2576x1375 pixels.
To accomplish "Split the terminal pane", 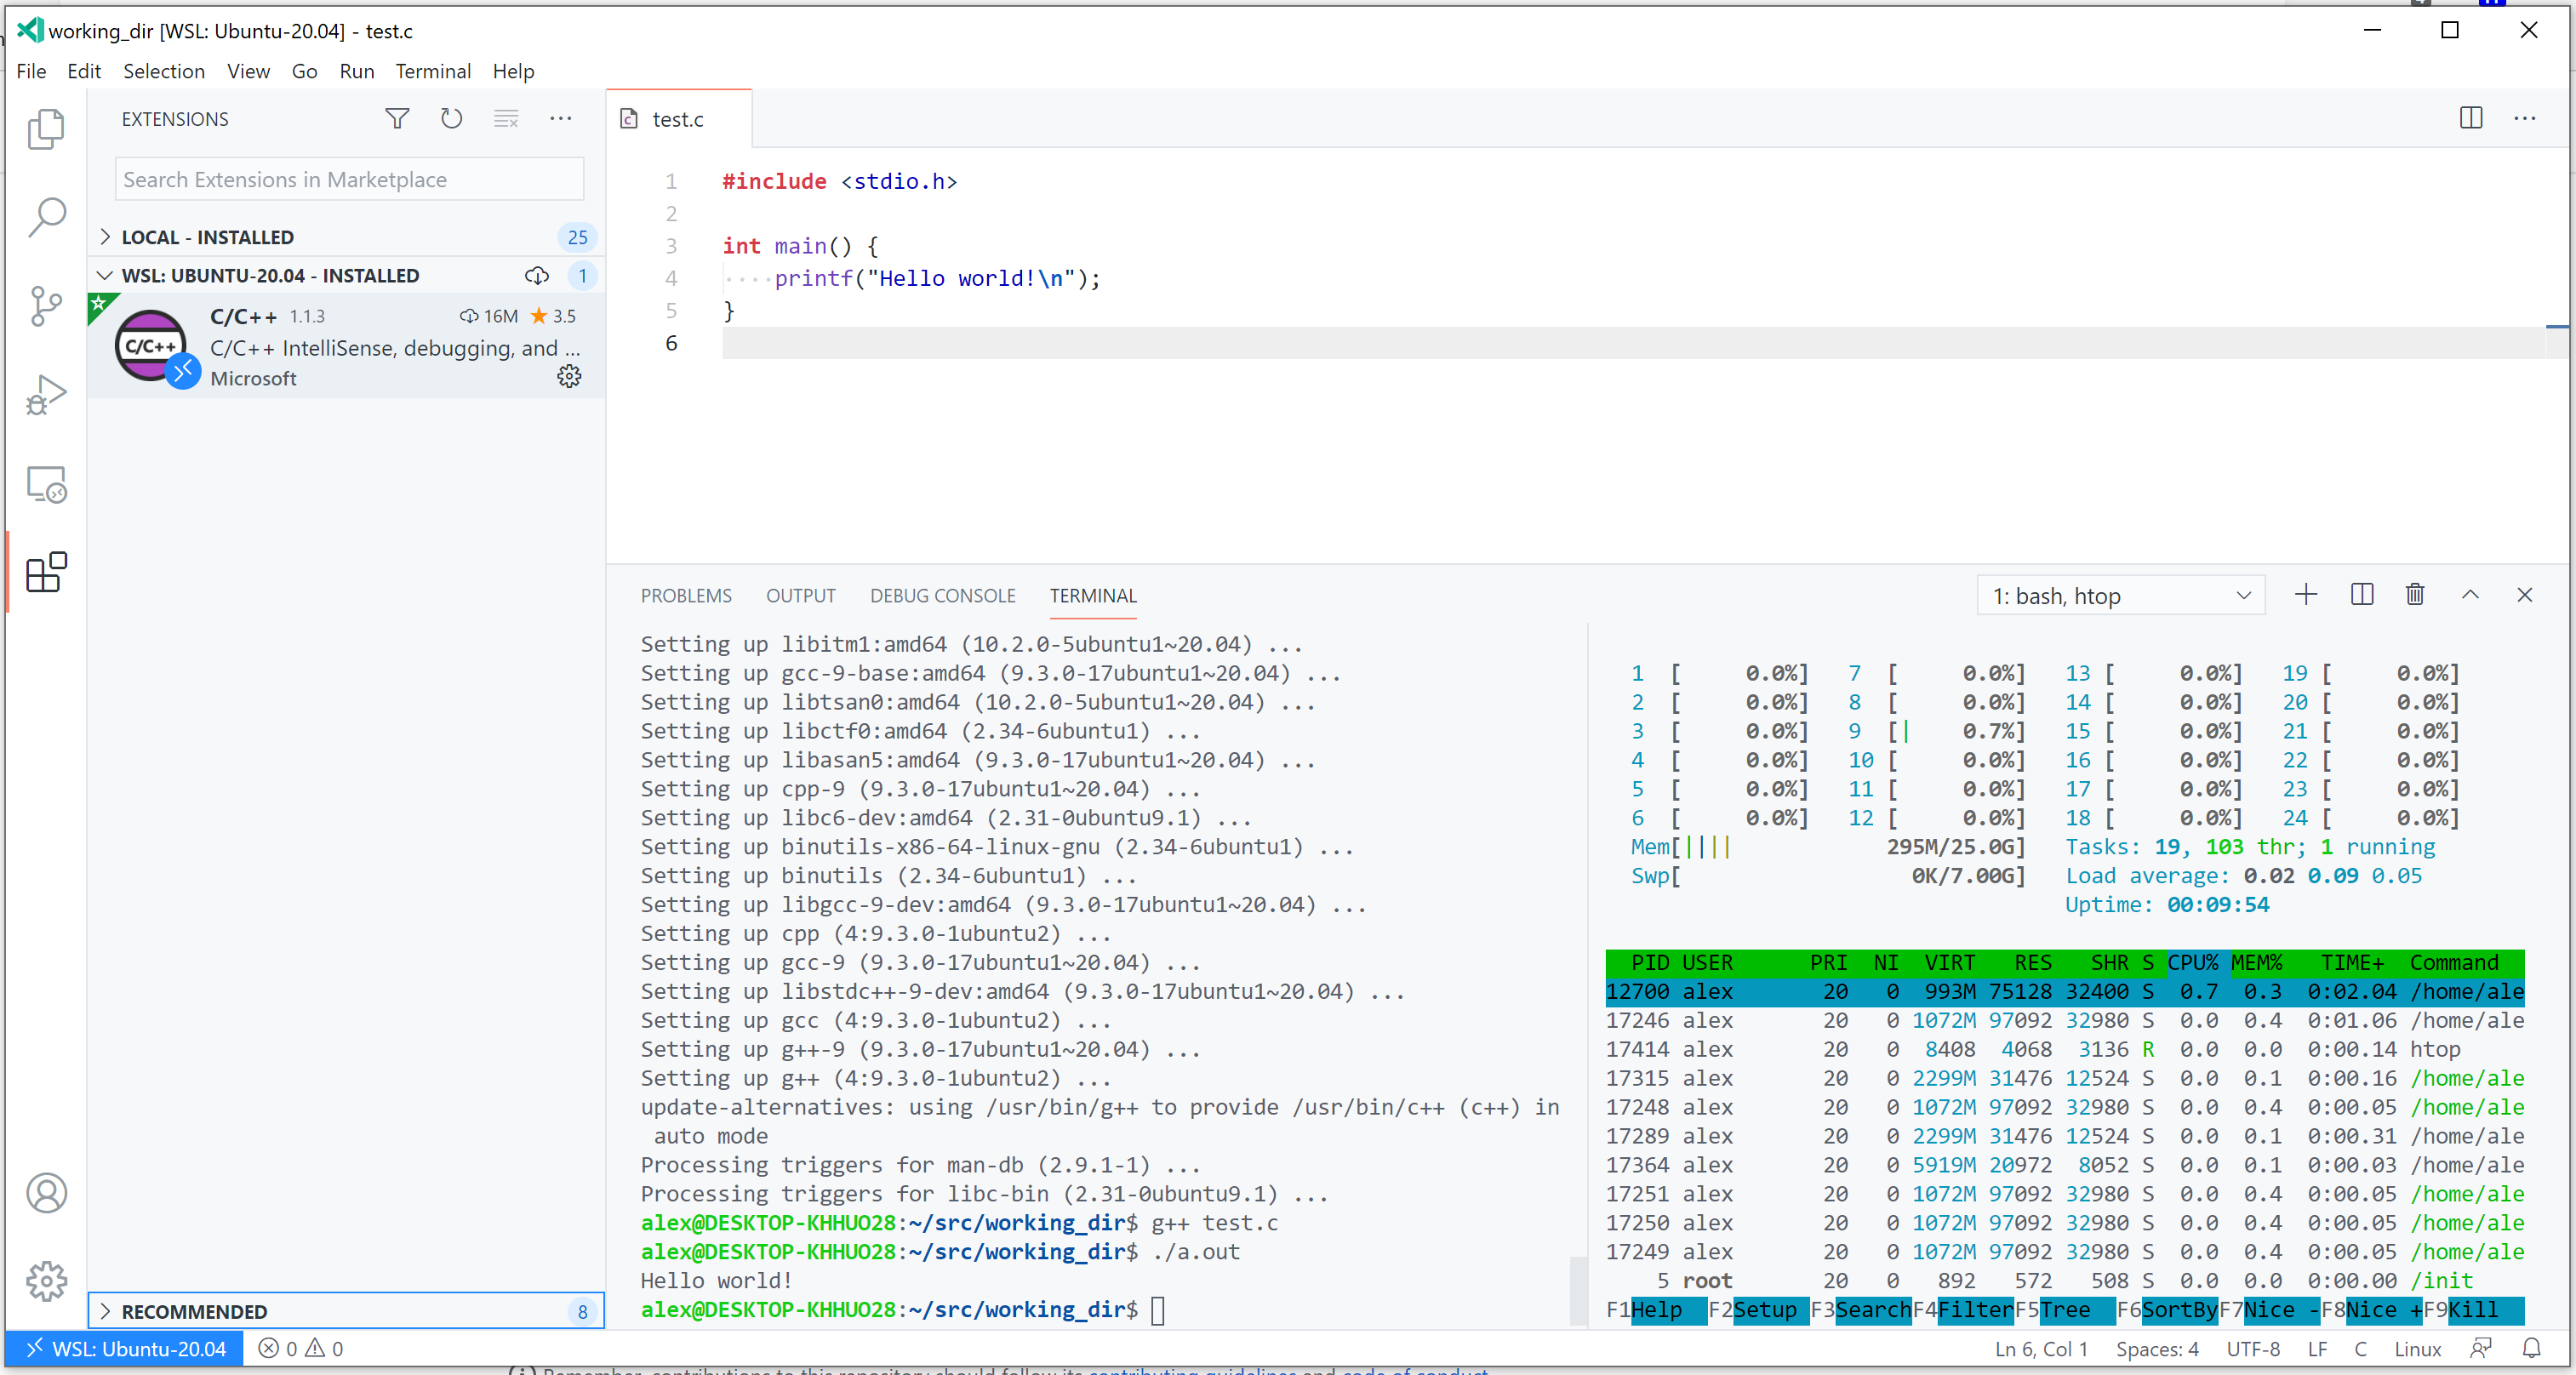I will pyautogui.click(x=2361, y=594).
